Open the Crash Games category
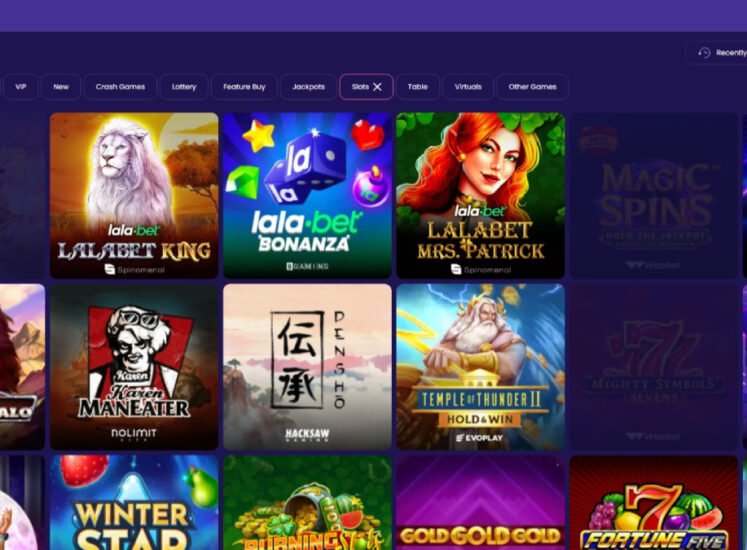 click(120, 87)
